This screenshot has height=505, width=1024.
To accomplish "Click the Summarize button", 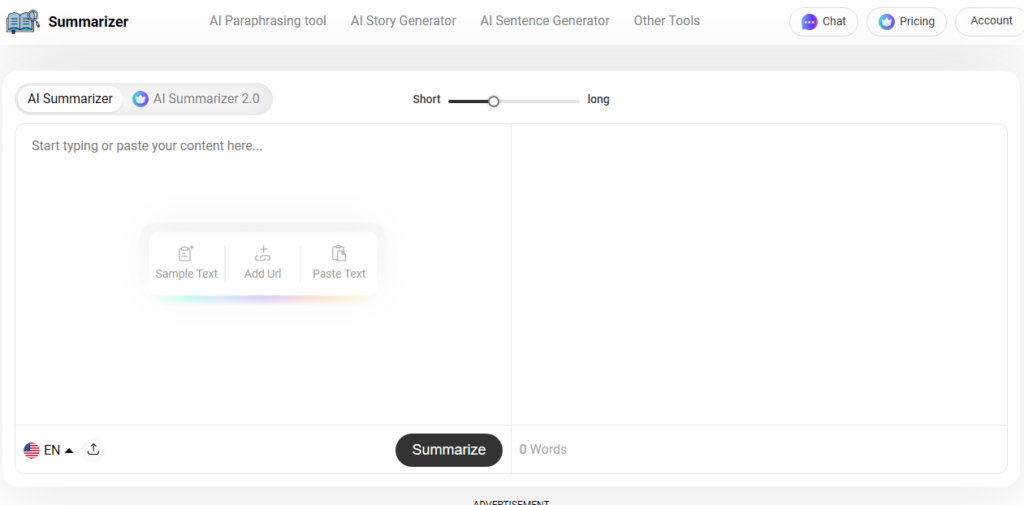I will click(x=449, y=450).
